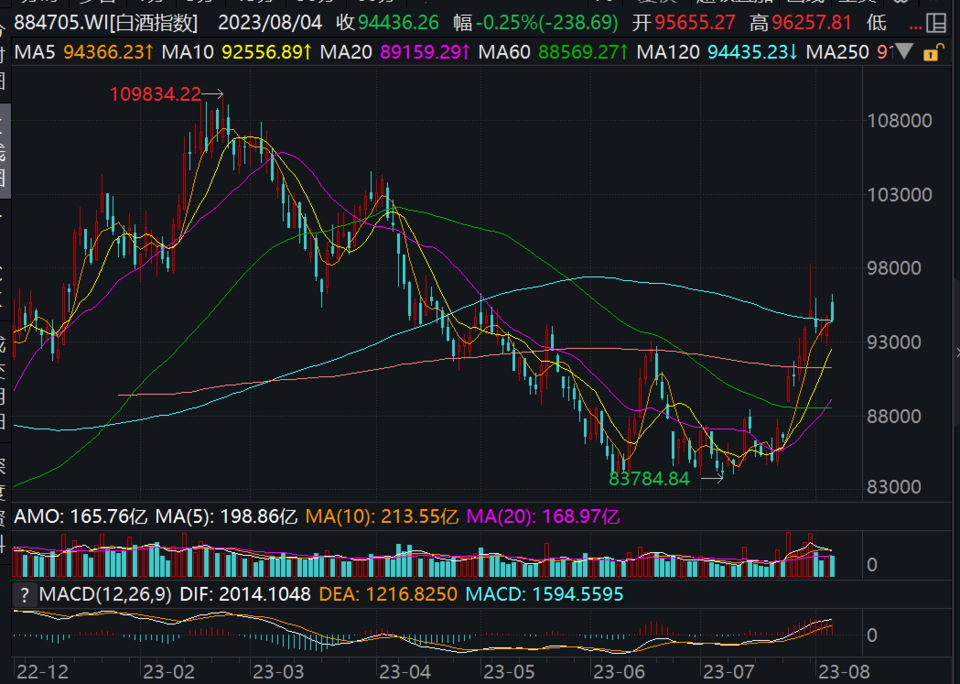The height and width of the screenshot is (684, 960).
Task: Select the highlighted left sidebar tab
Action: [x=4, y=133]
